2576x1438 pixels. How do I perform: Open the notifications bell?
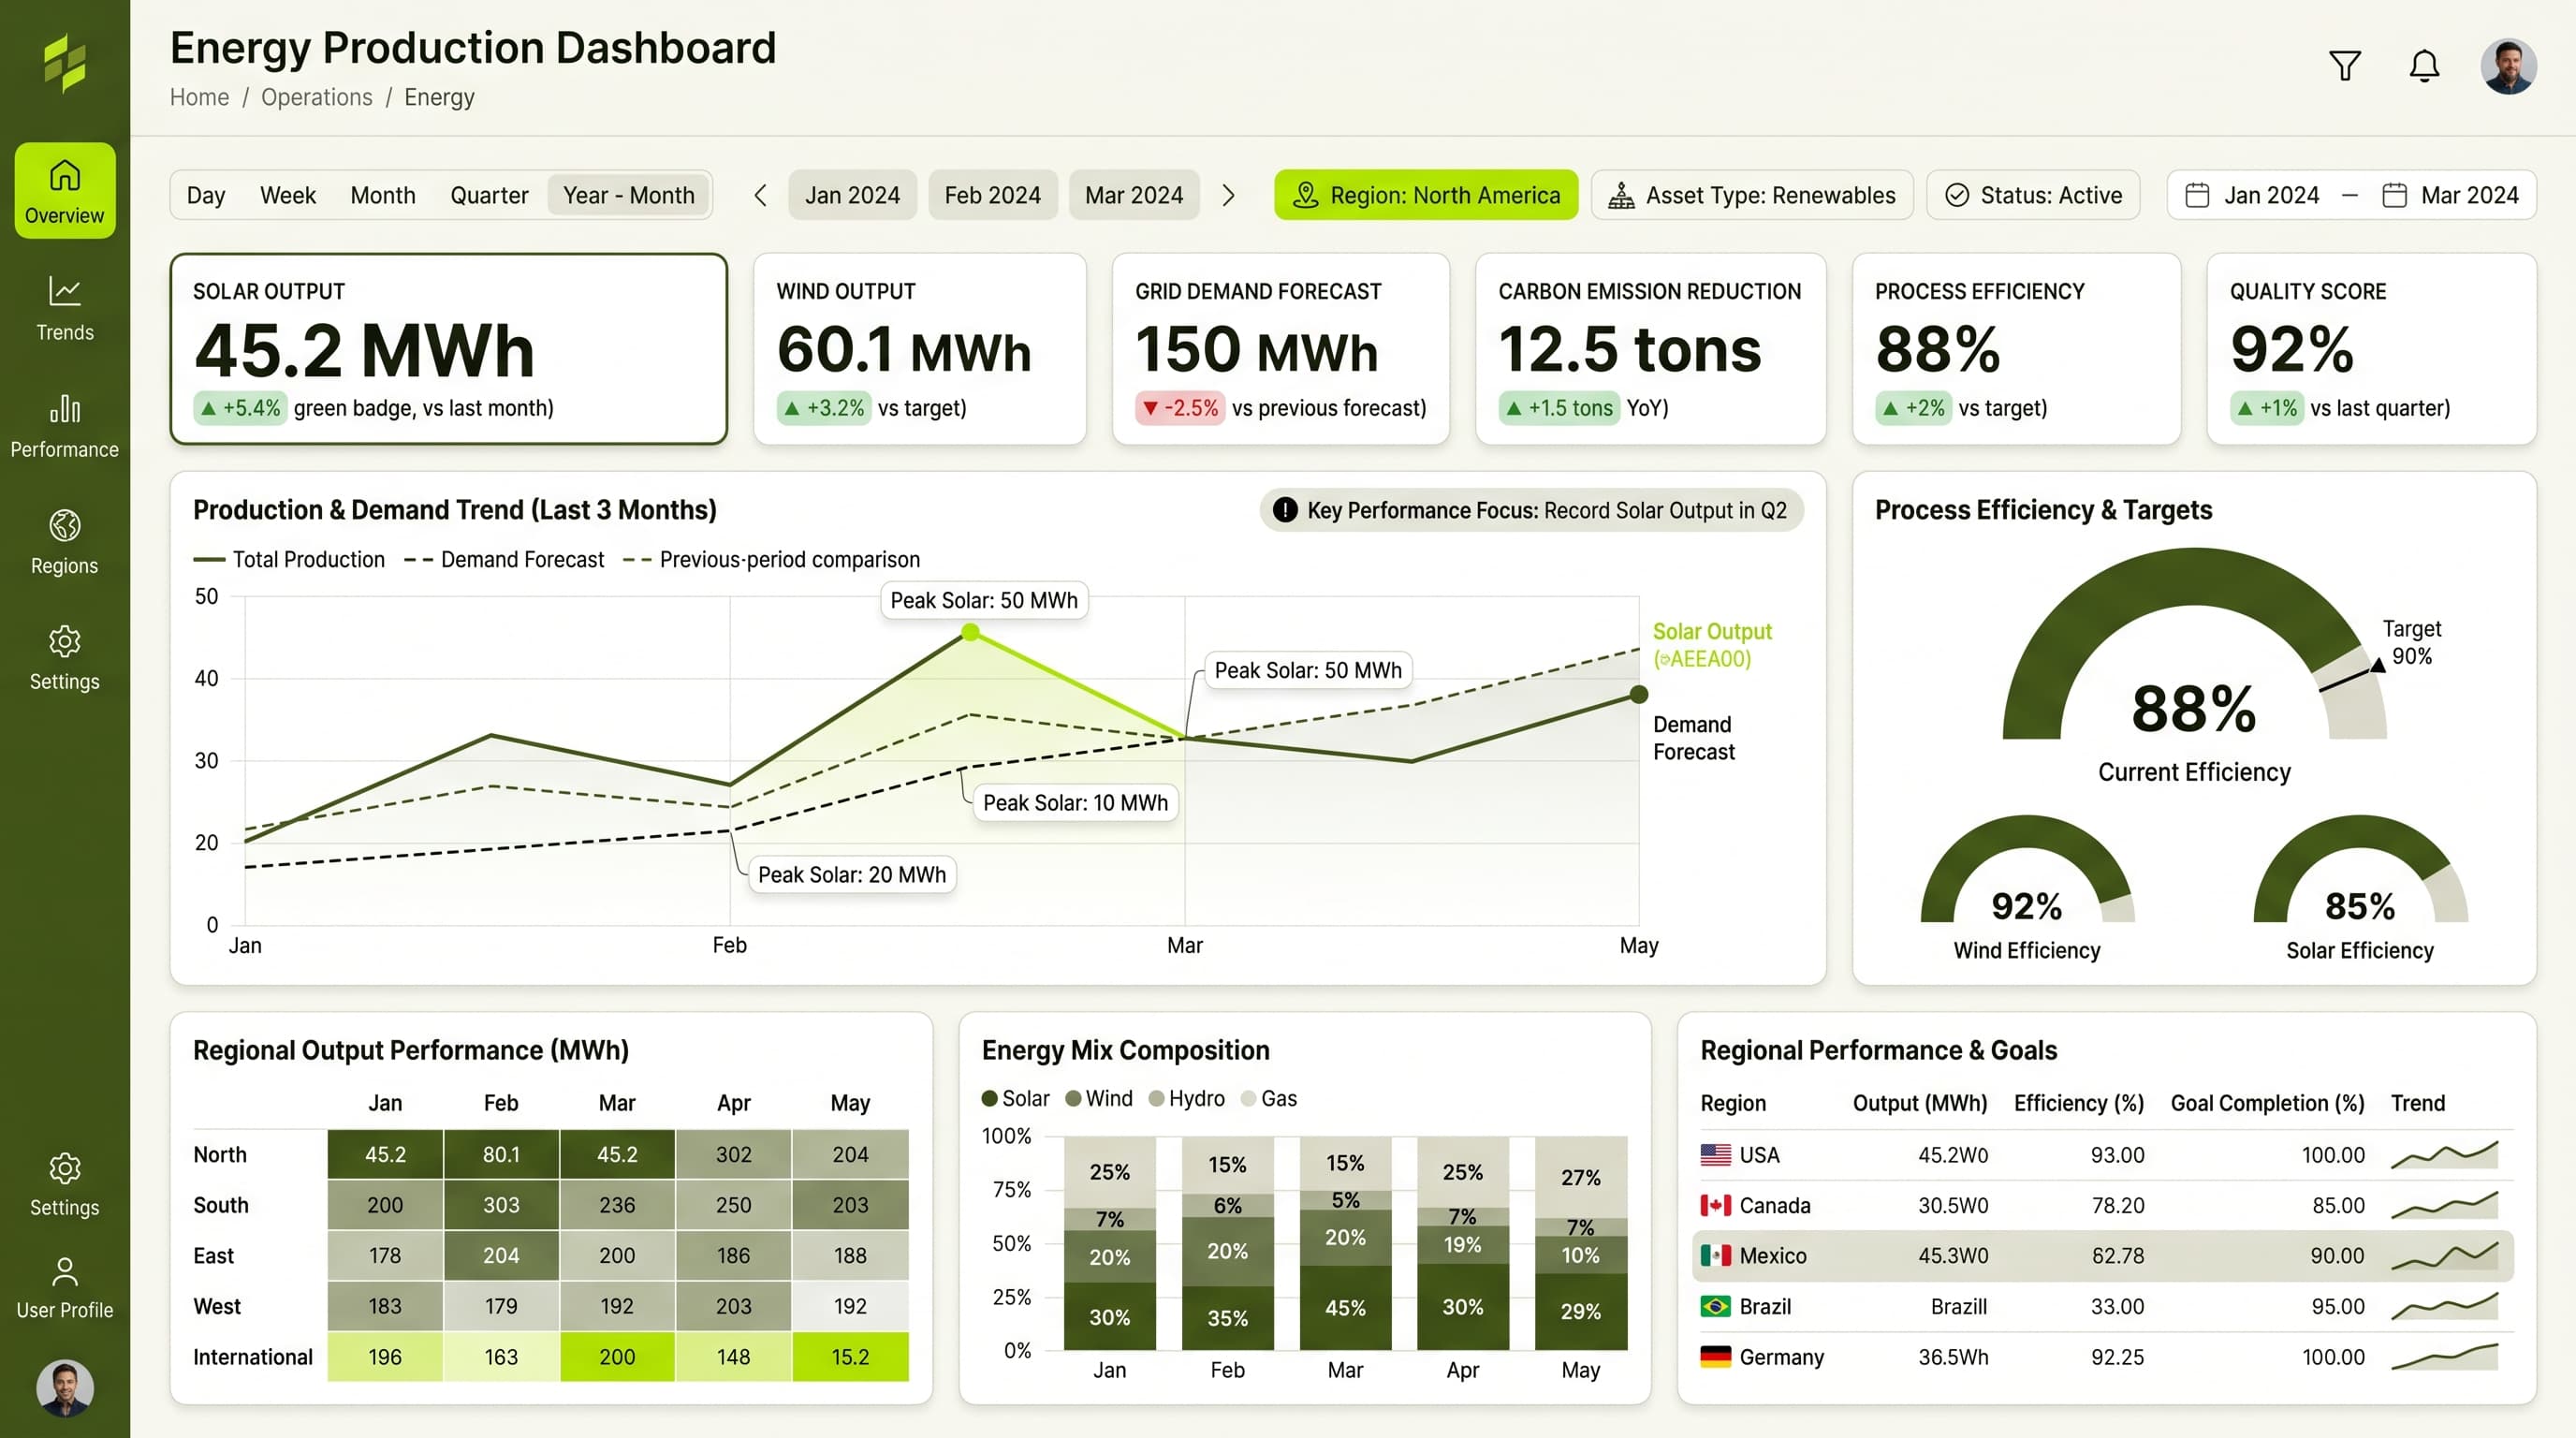[2424, 66]
